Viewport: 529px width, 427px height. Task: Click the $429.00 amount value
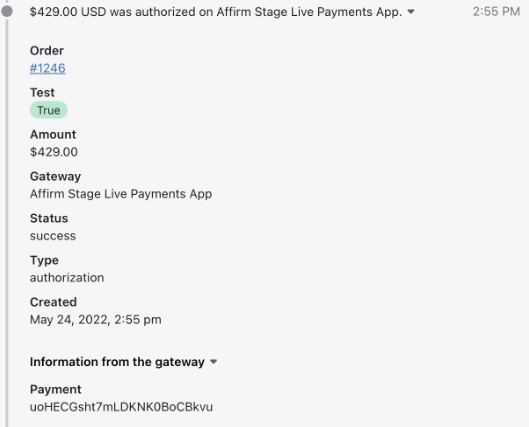pos(54,152)
